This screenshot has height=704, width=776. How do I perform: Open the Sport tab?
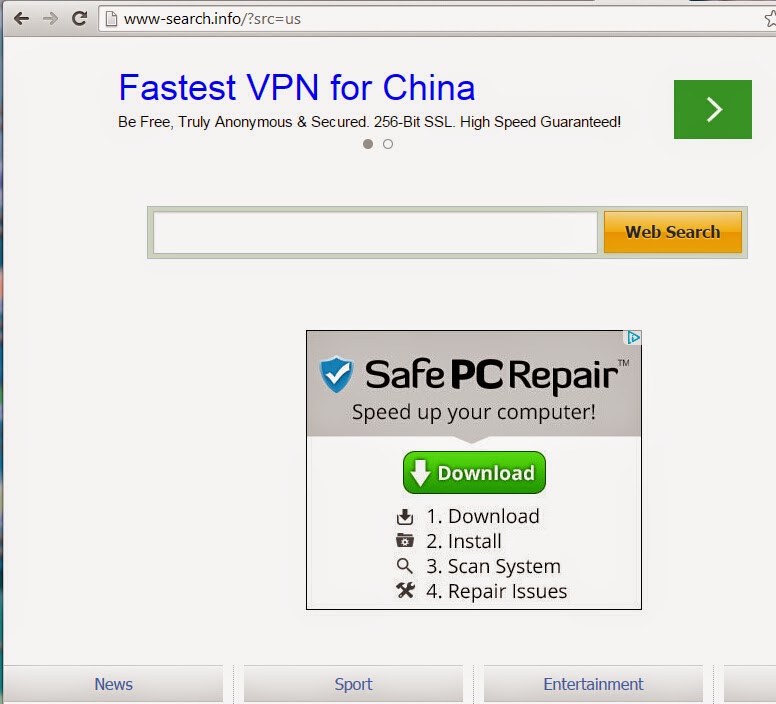click(353, 684)
